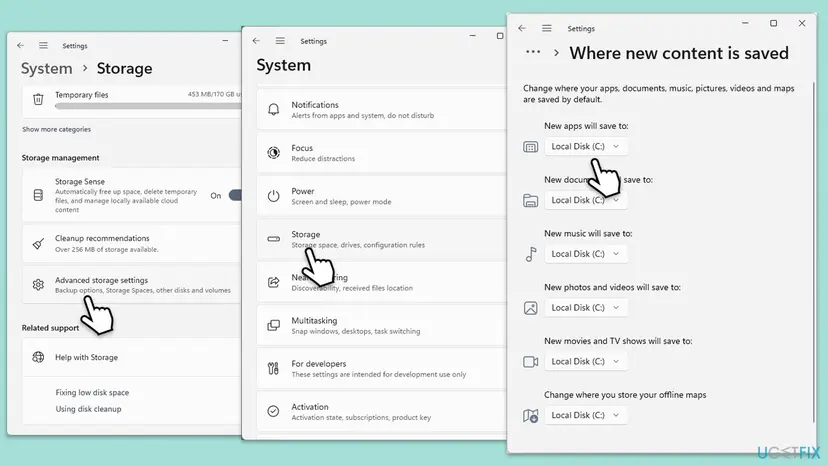Open Using disk cleanup link
Image resolution: width=828 pixels, height=466 pixels.
coord(88,409)
